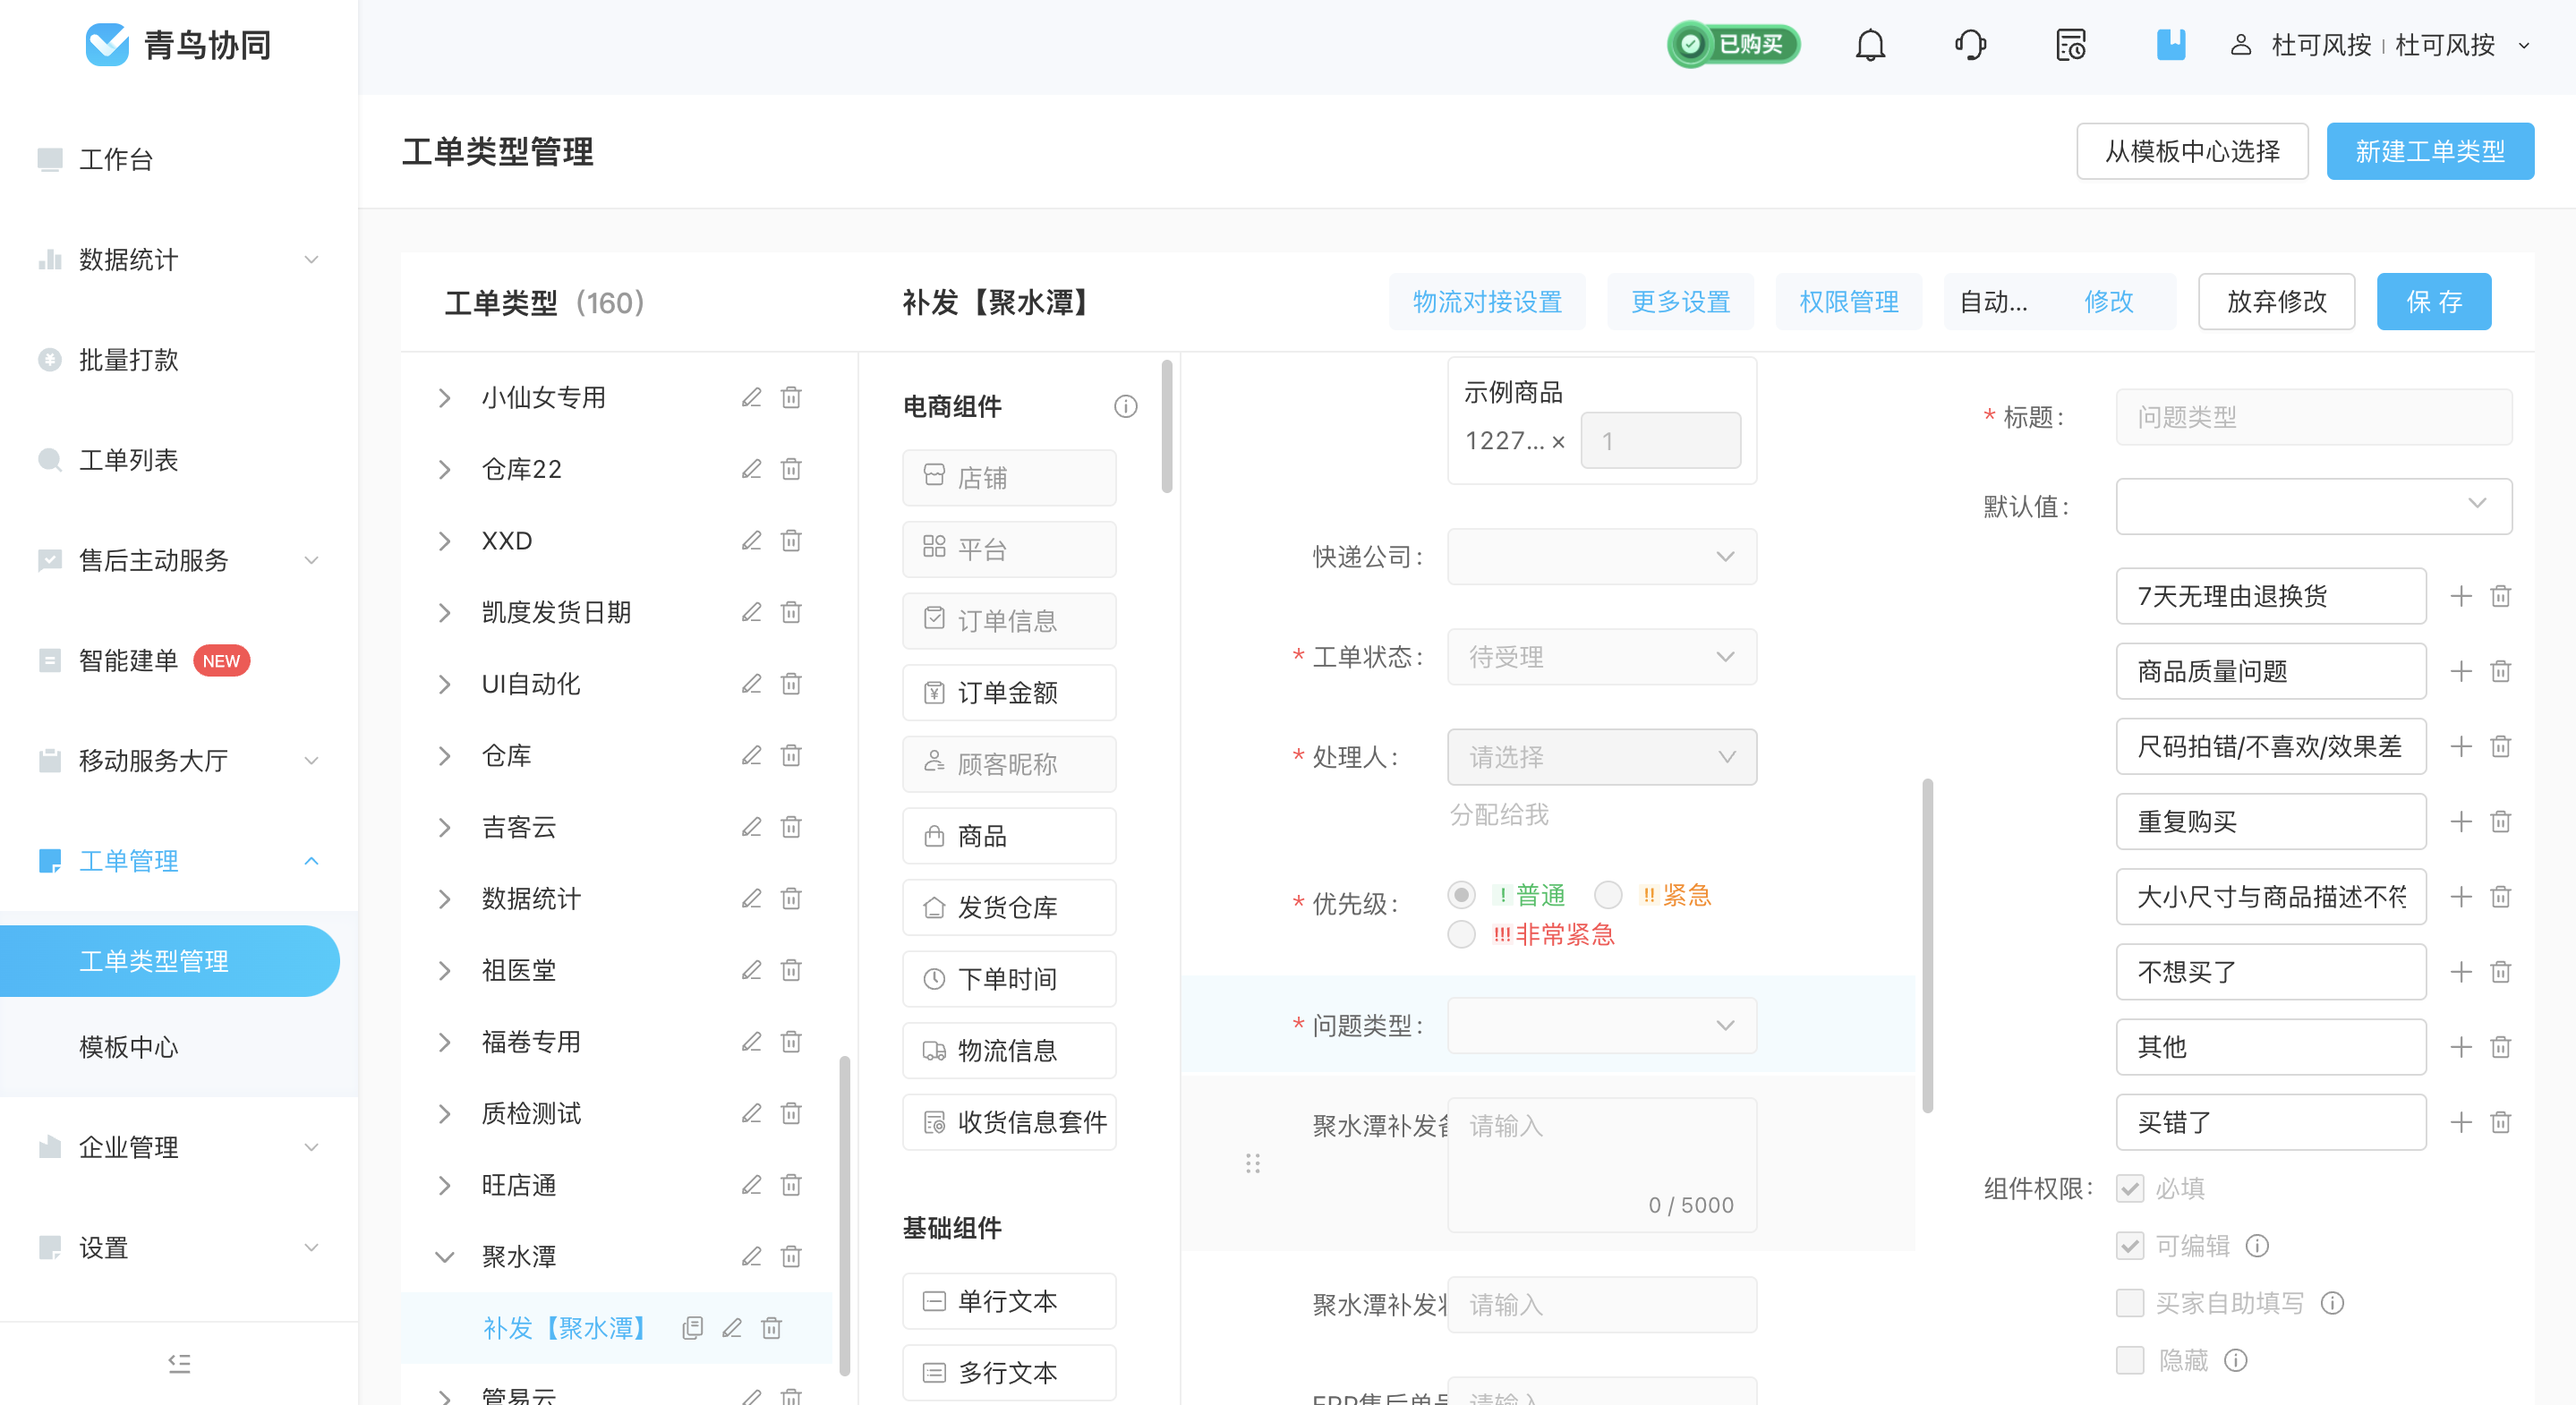2576x1405 pixels.
Task: Go to 批量打款 in sidebar
Action: 128,359
